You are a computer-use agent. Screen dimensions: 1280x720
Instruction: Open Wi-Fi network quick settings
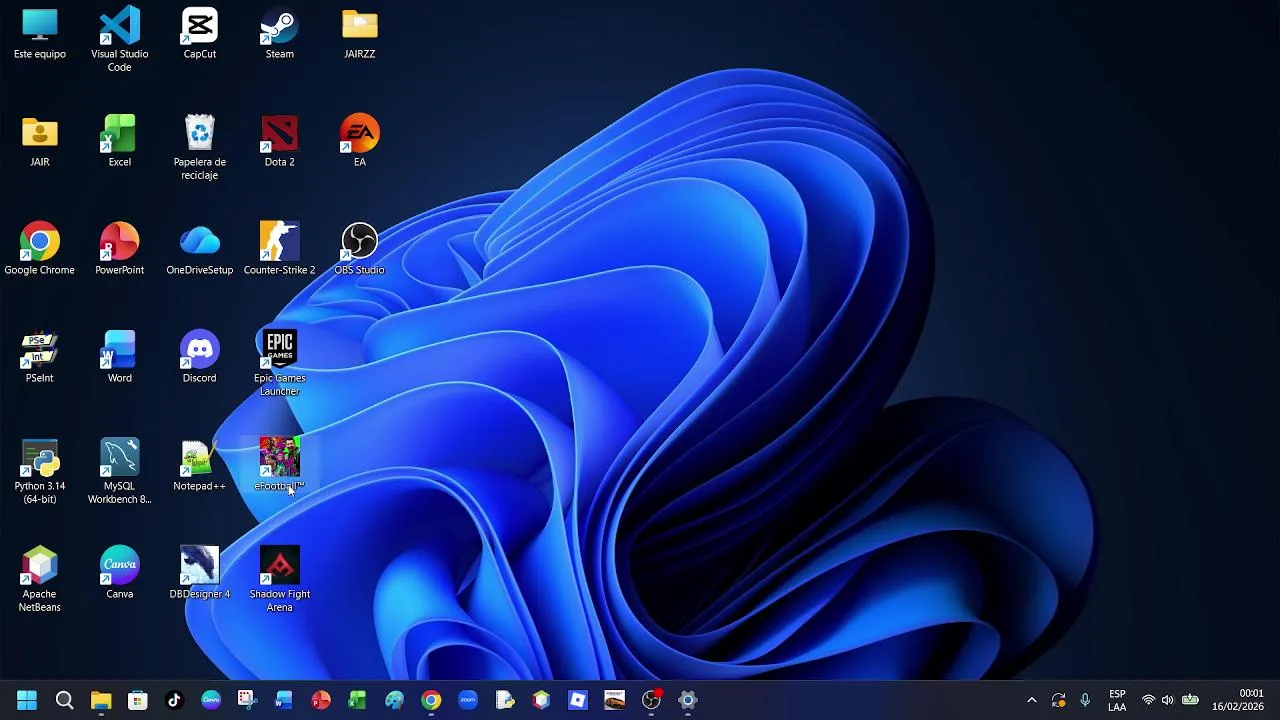pyautogui.click(x=1149, y=700)
